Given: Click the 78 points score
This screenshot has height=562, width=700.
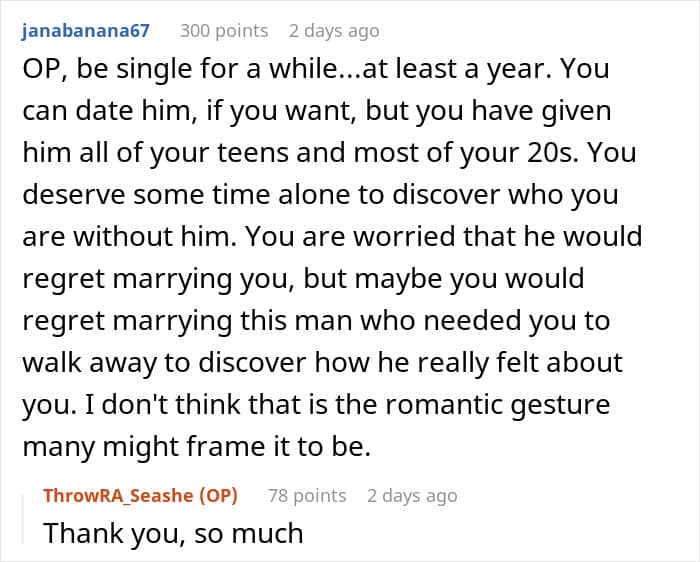Looking at the screenshot, I should click(307, 495).
